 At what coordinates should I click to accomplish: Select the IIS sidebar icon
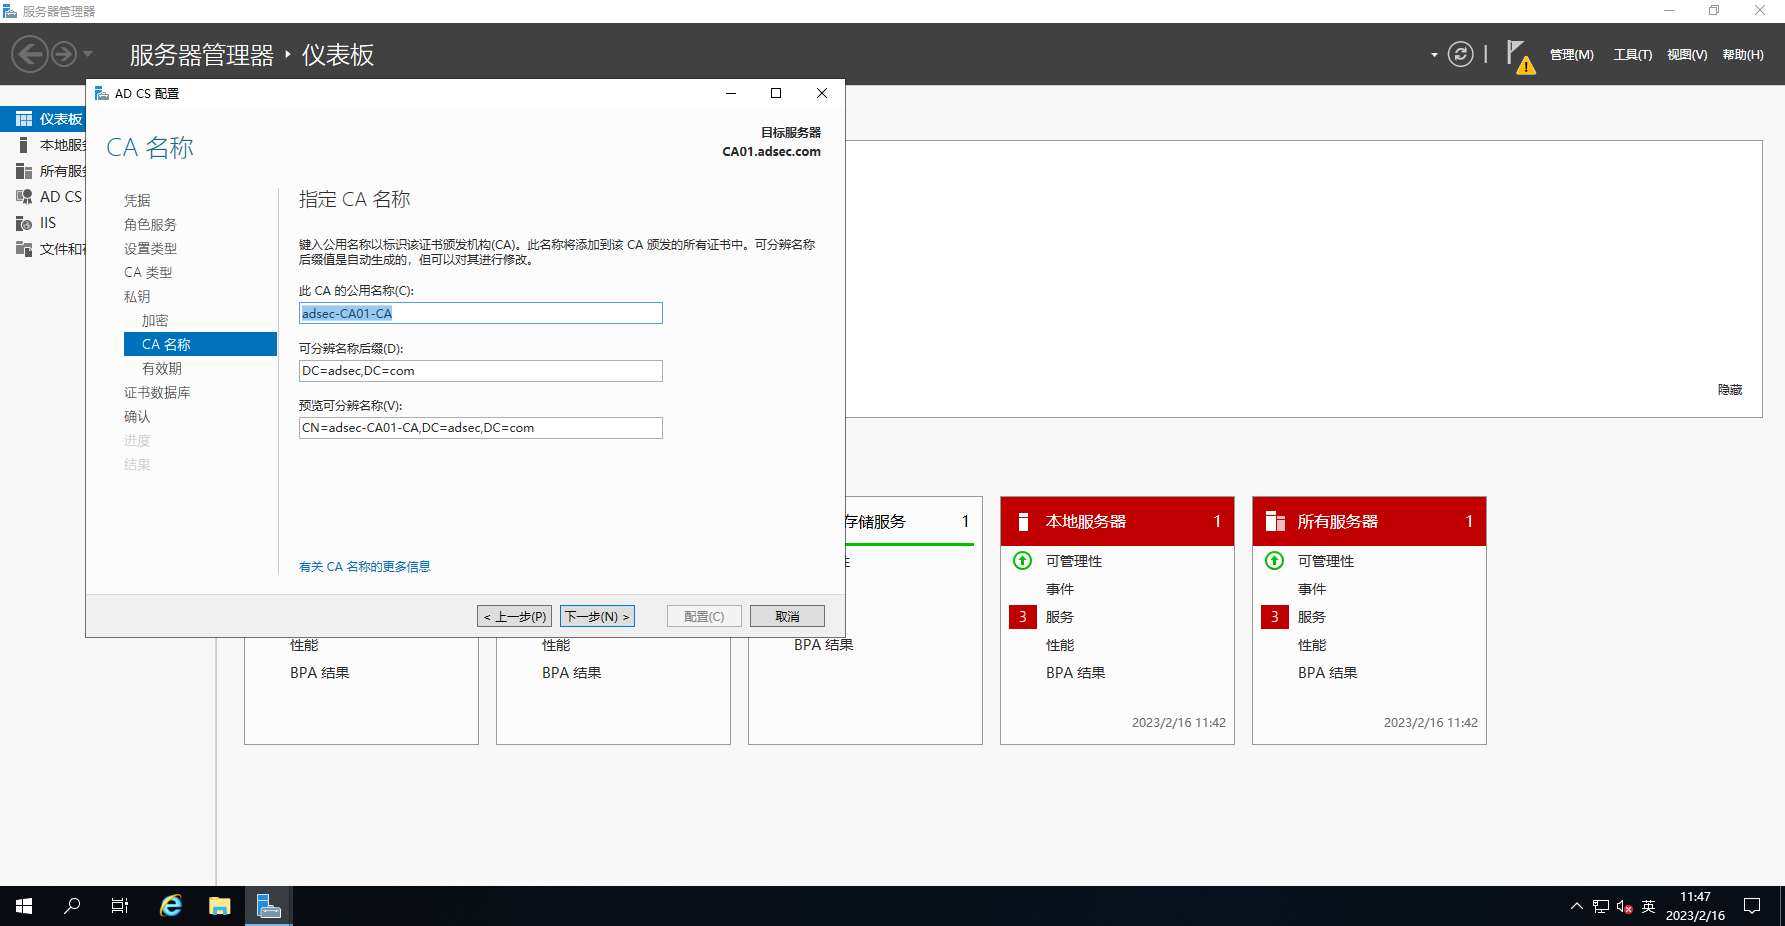point(24,223)
